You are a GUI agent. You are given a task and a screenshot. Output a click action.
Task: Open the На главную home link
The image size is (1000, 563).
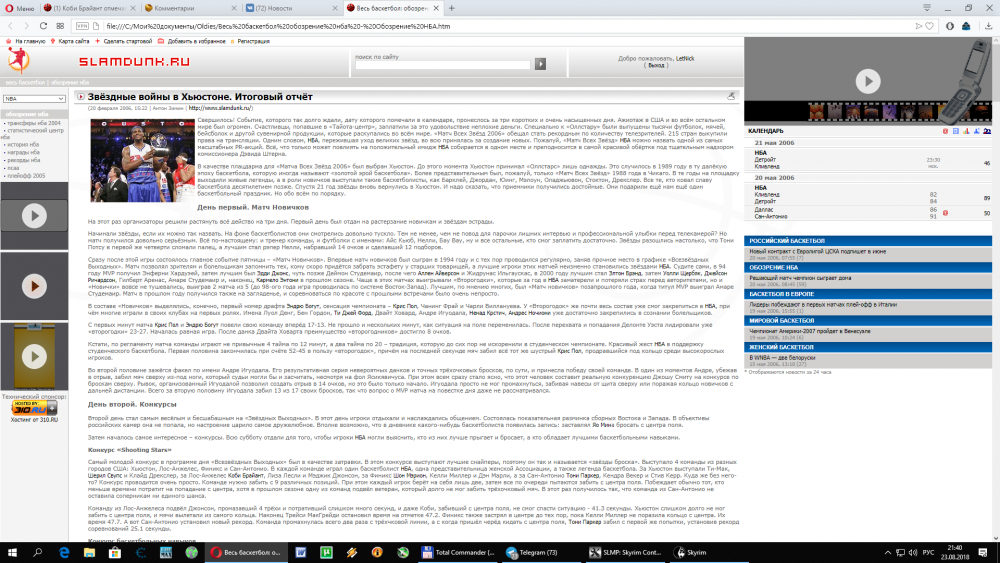point(29,41)
